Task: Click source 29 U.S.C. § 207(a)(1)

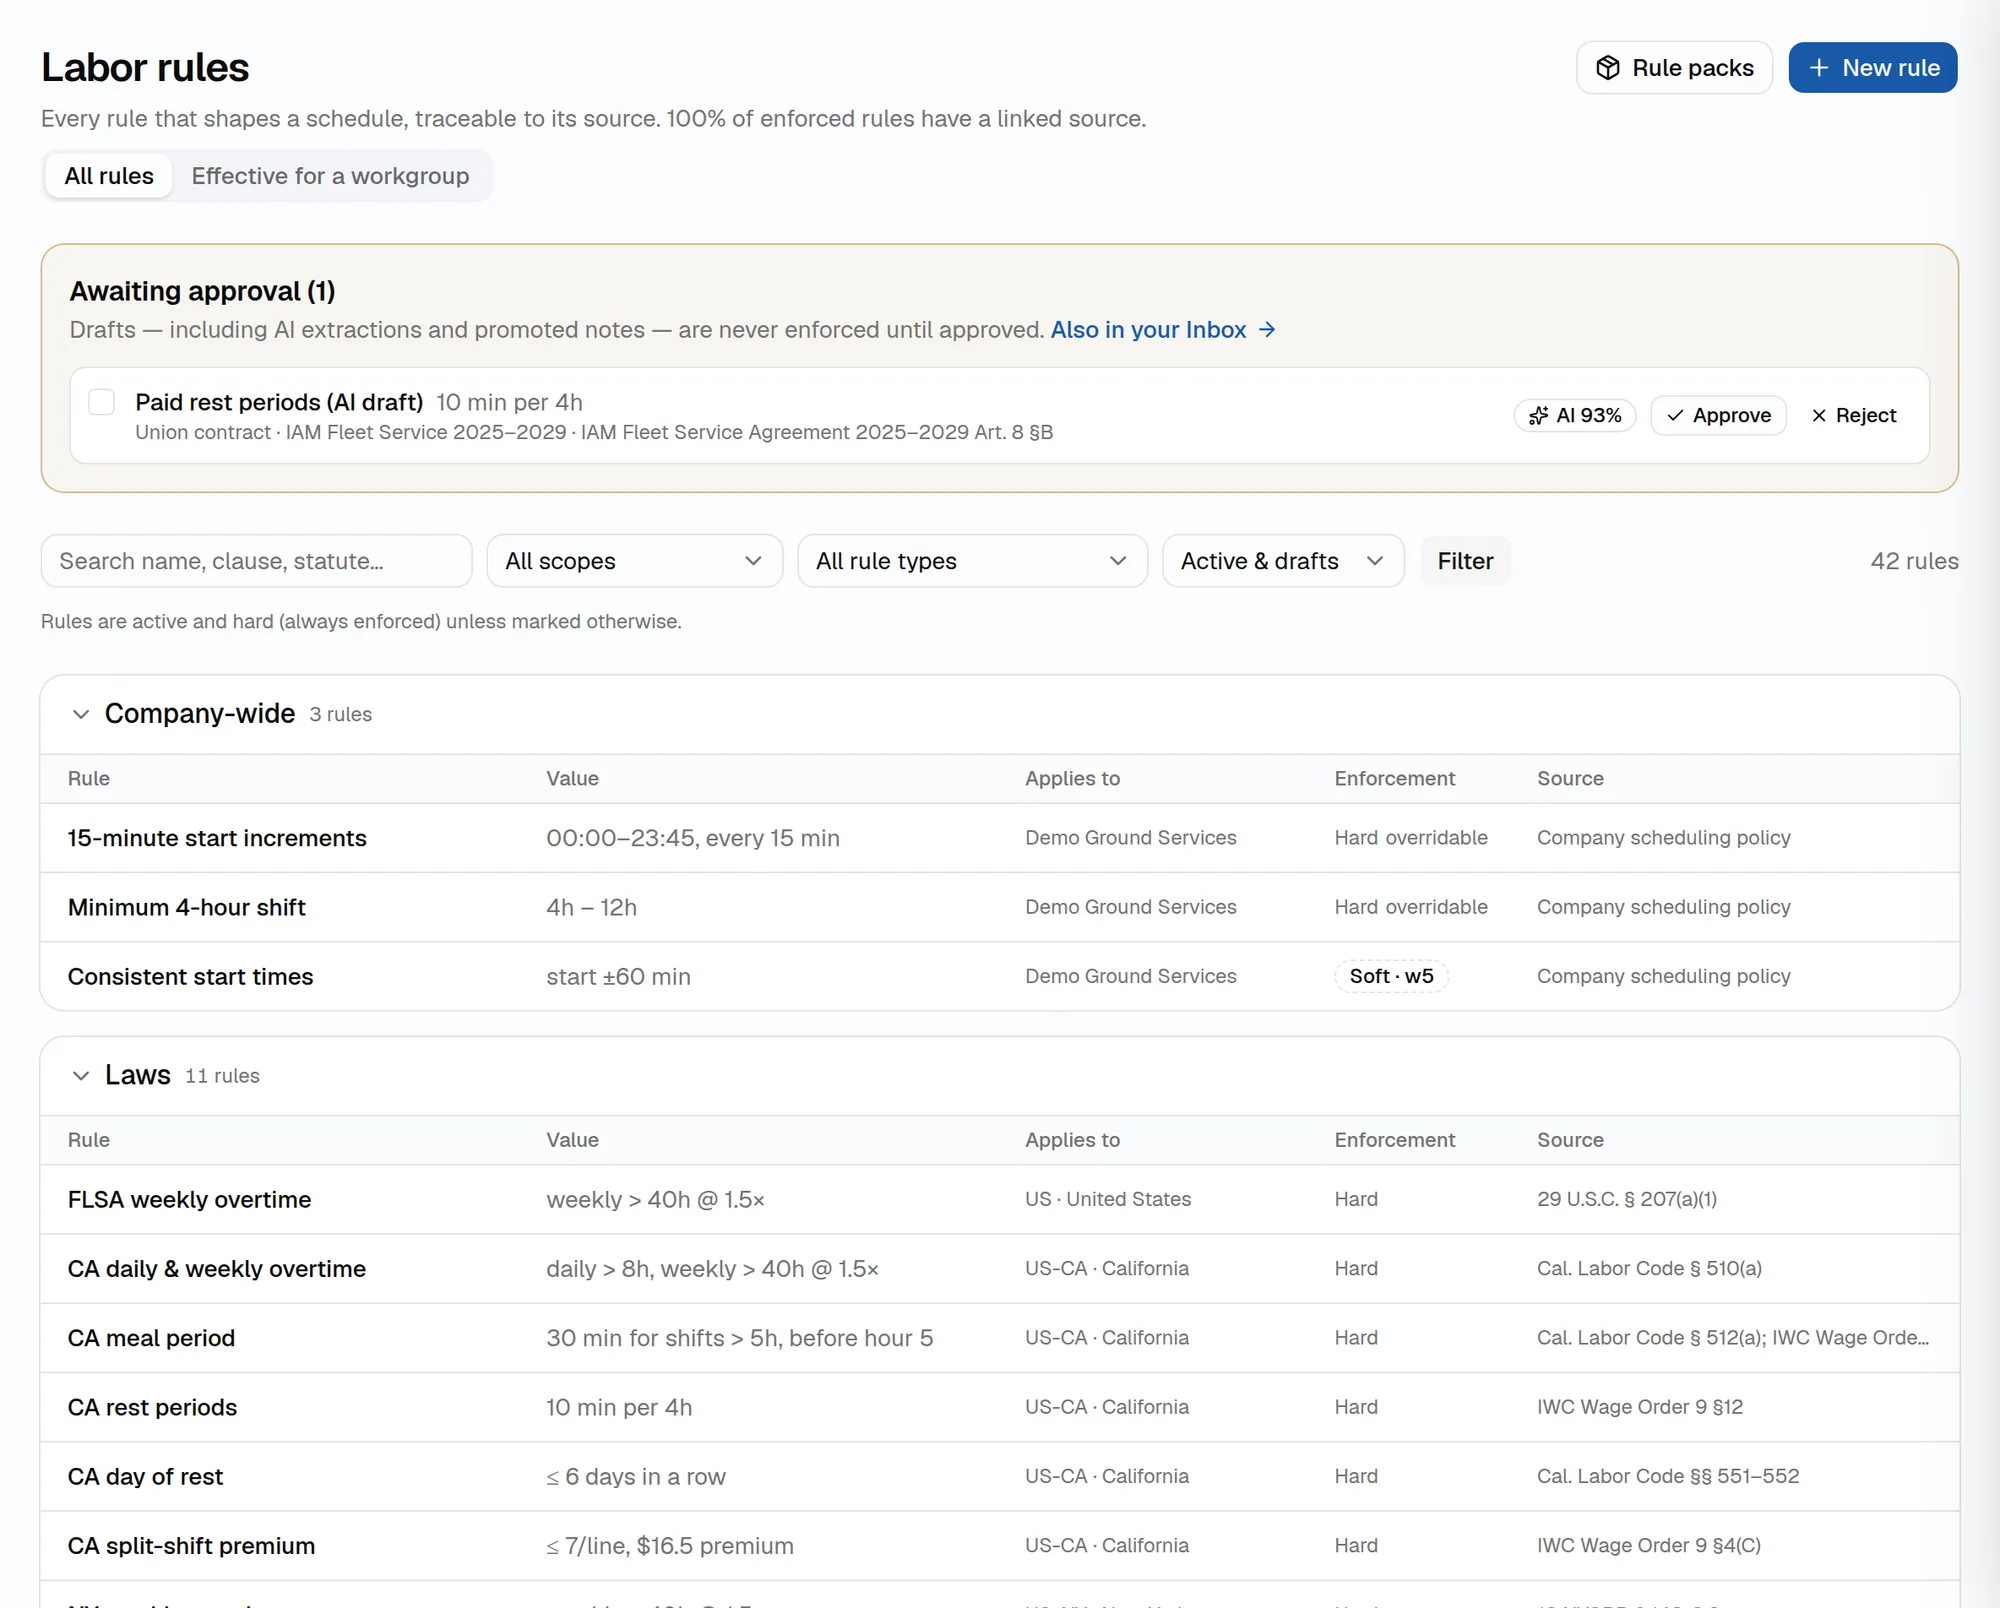Action: tap(1627, 1199)
